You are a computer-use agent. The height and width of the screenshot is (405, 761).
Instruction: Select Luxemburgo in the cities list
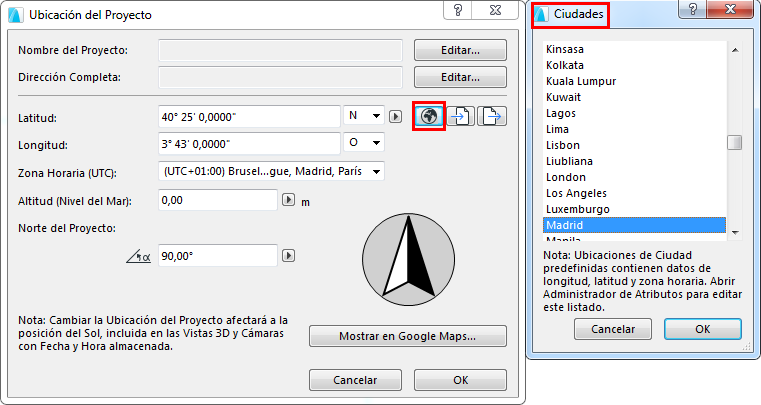(634, 209)
